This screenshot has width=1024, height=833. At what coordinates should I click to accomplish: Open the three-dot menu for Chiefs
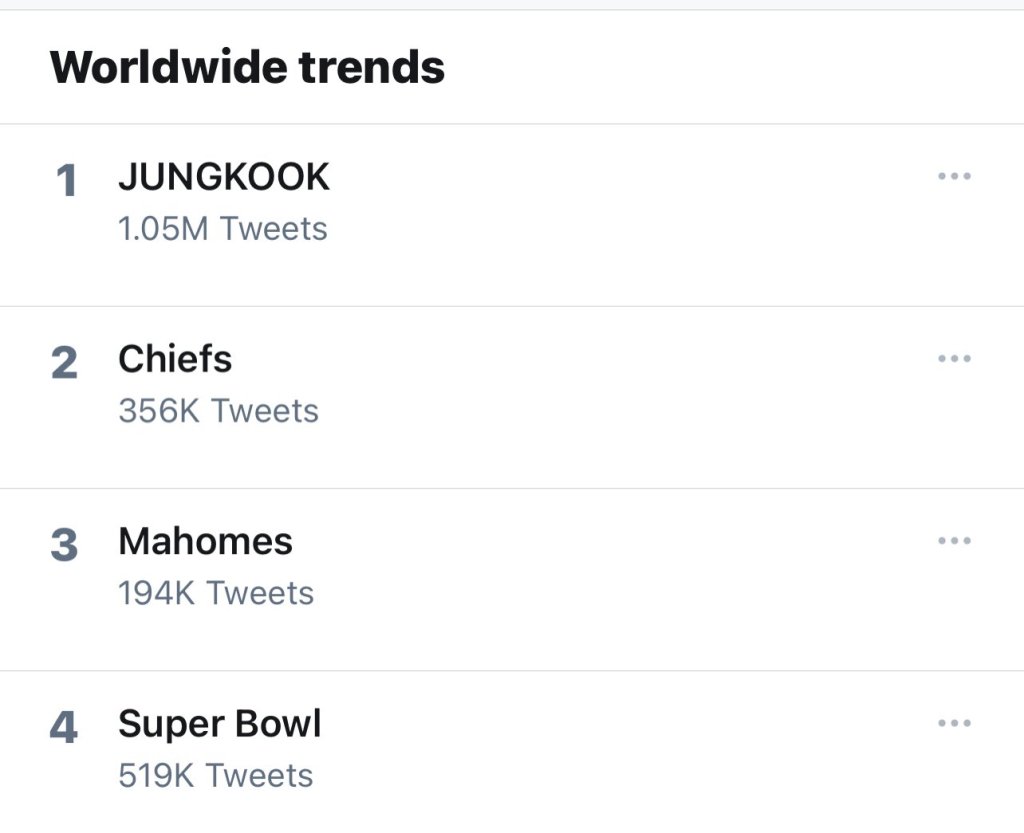[x=954, y=359]
